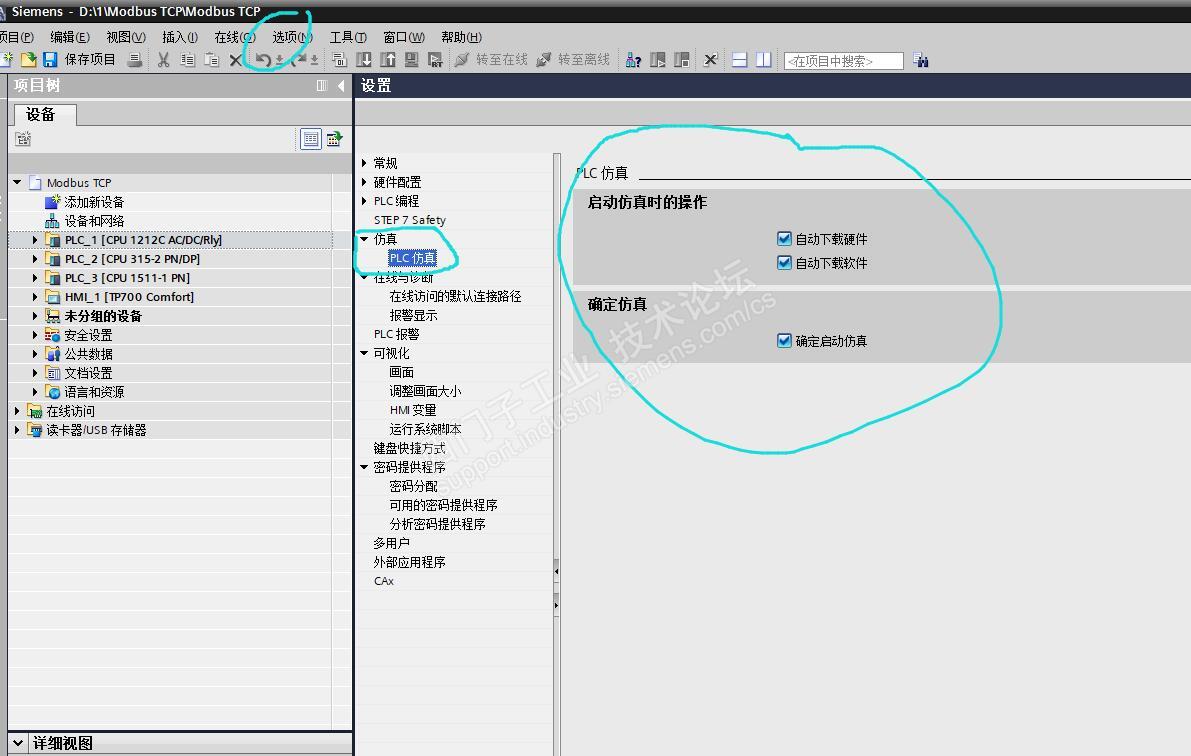This screenshot has height=756, width=1191.
Task: Expand the 详细视图 panel
Action: click(x=18, y=742)
